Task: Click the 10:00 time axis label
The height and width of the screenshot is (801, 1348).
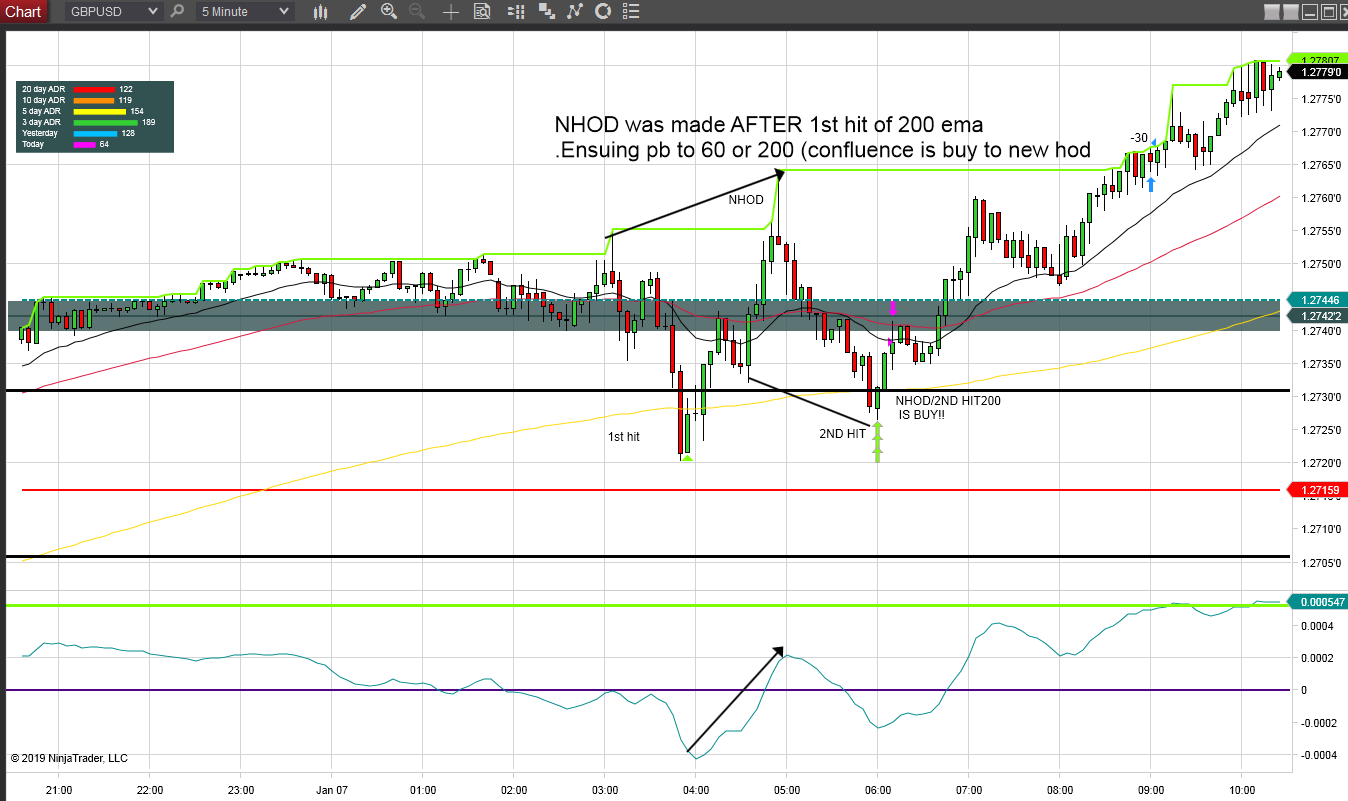Action: pos(1241,790)
